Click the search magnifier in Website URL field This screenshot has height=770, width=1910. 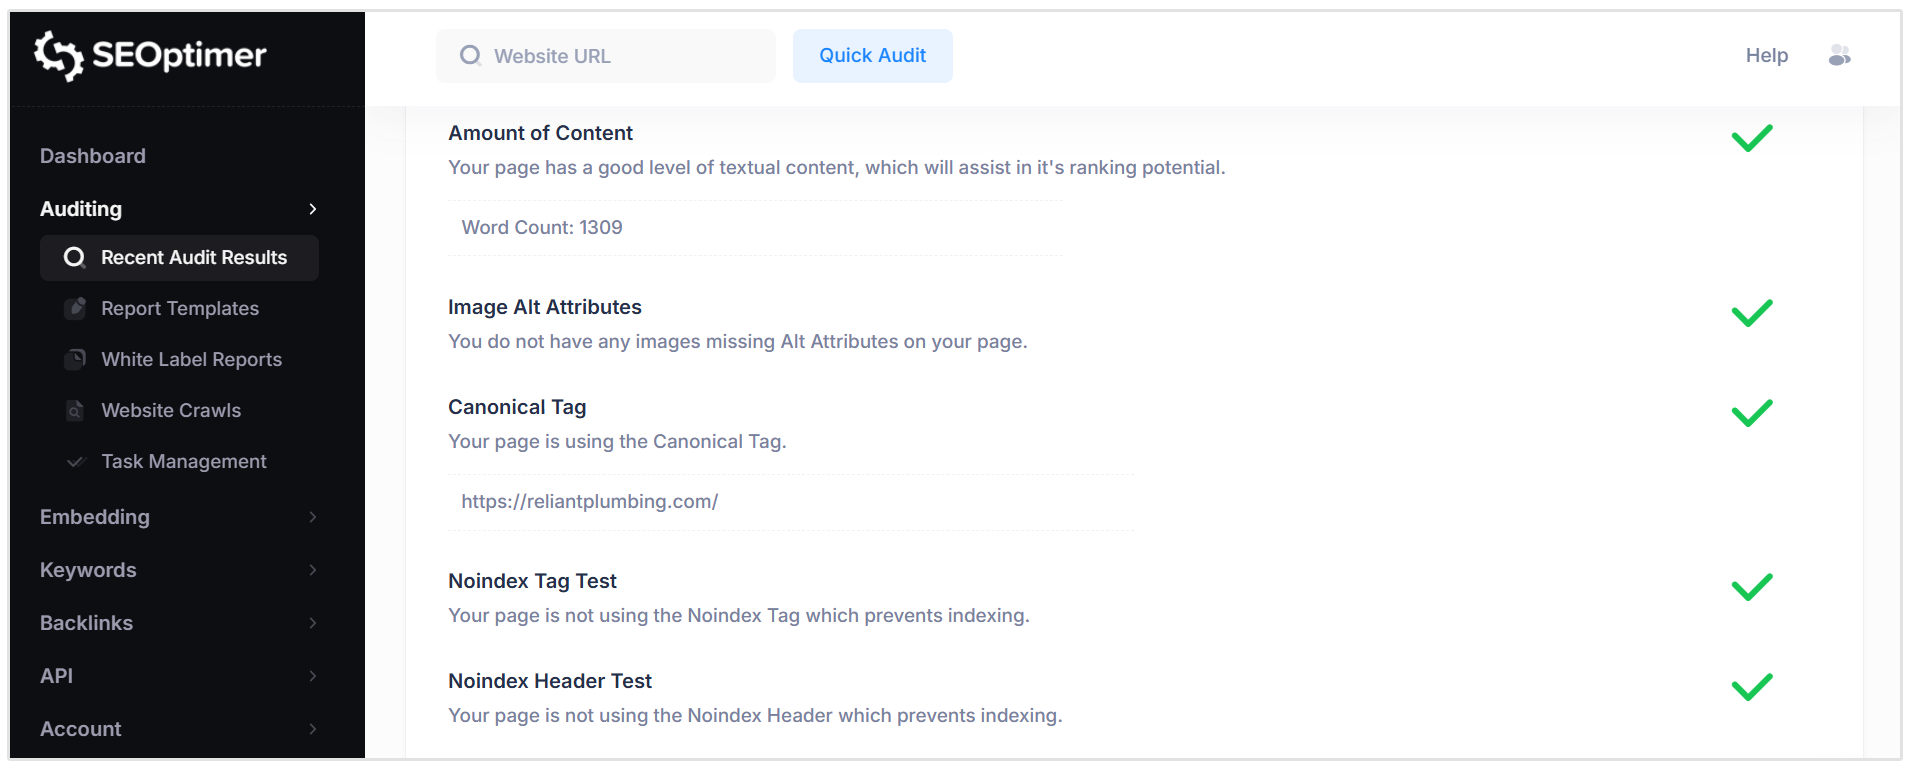[x=470, y=56]
